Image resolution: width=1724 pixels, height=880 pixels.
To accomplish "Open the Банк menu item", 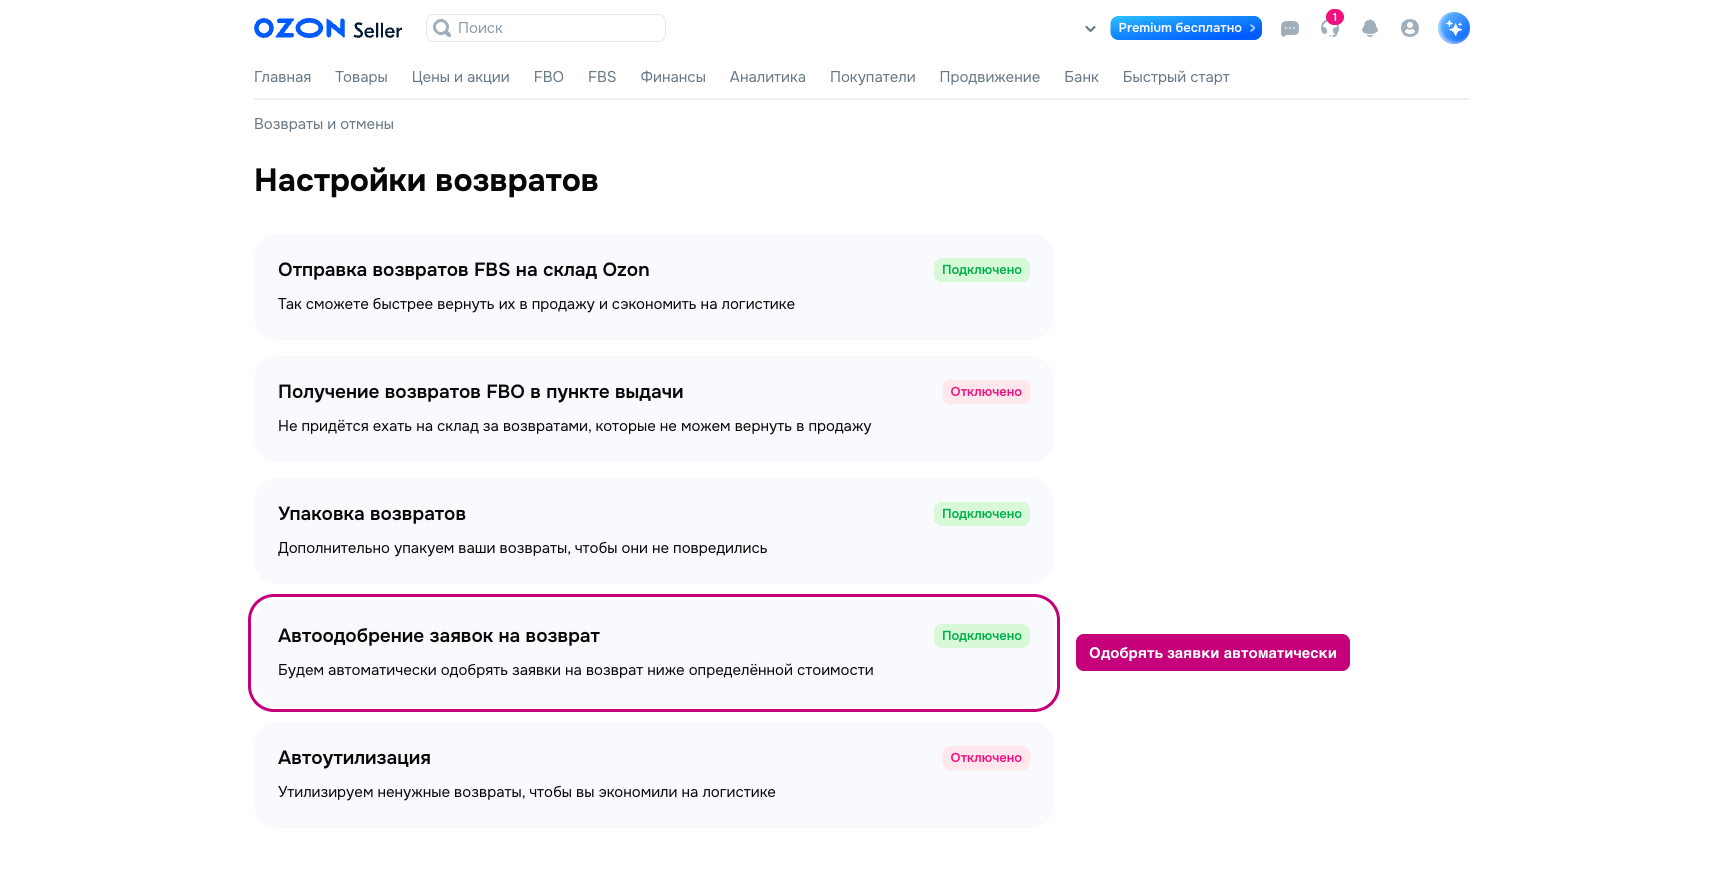I will [x=1081, y=77].
